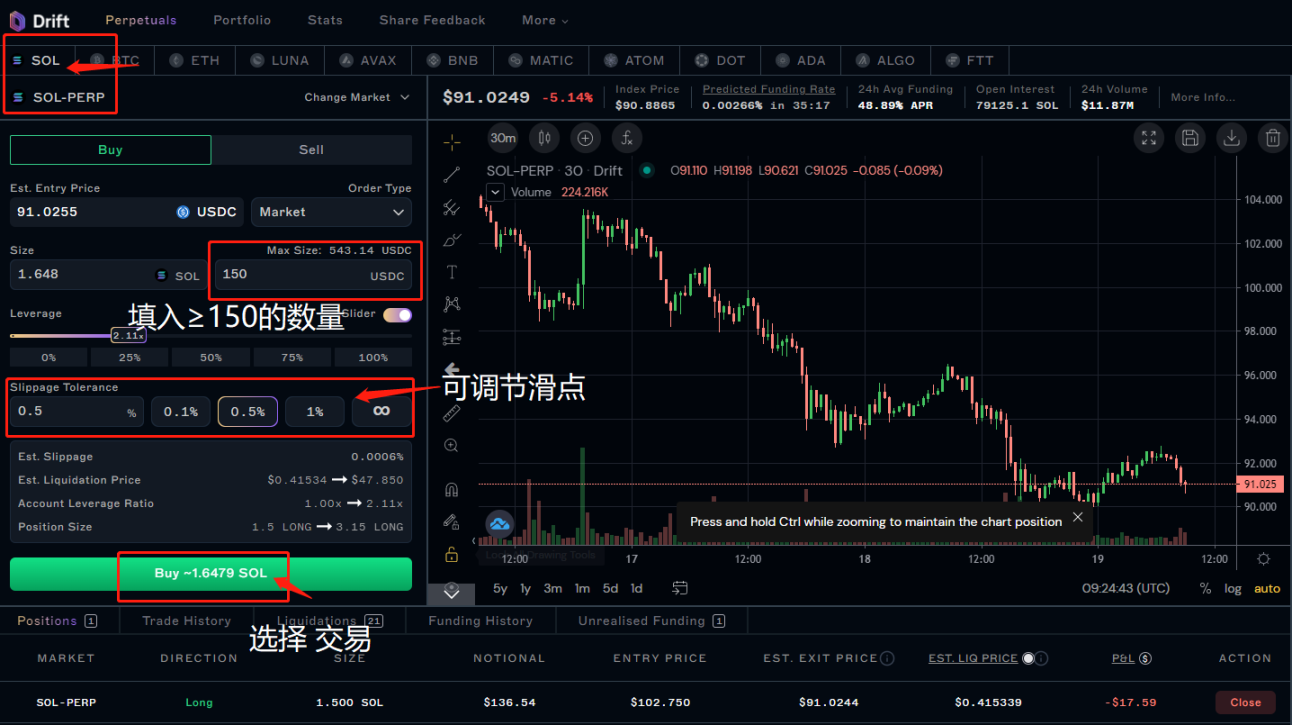Open the Trade History tab
The height and width of the screenshot is (725, 1292).
[186, 621]
